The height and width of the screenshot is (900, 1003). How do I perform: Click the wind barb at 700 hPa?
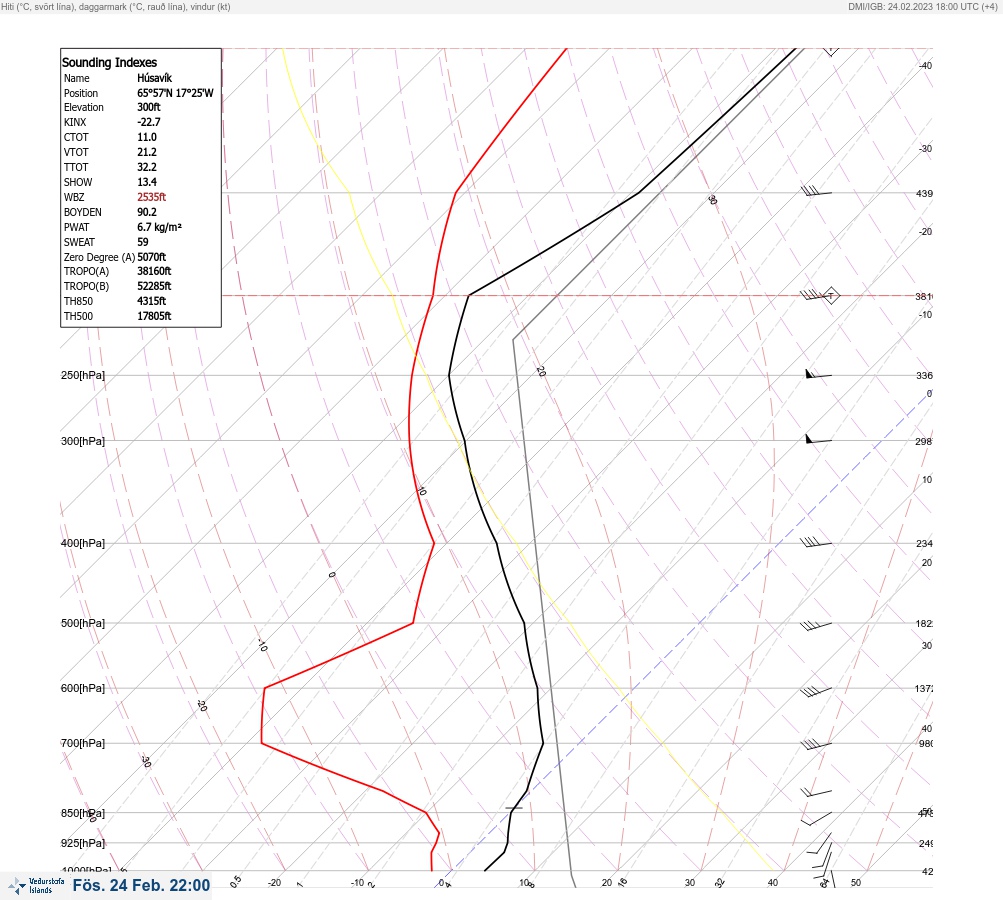[816, 745]
